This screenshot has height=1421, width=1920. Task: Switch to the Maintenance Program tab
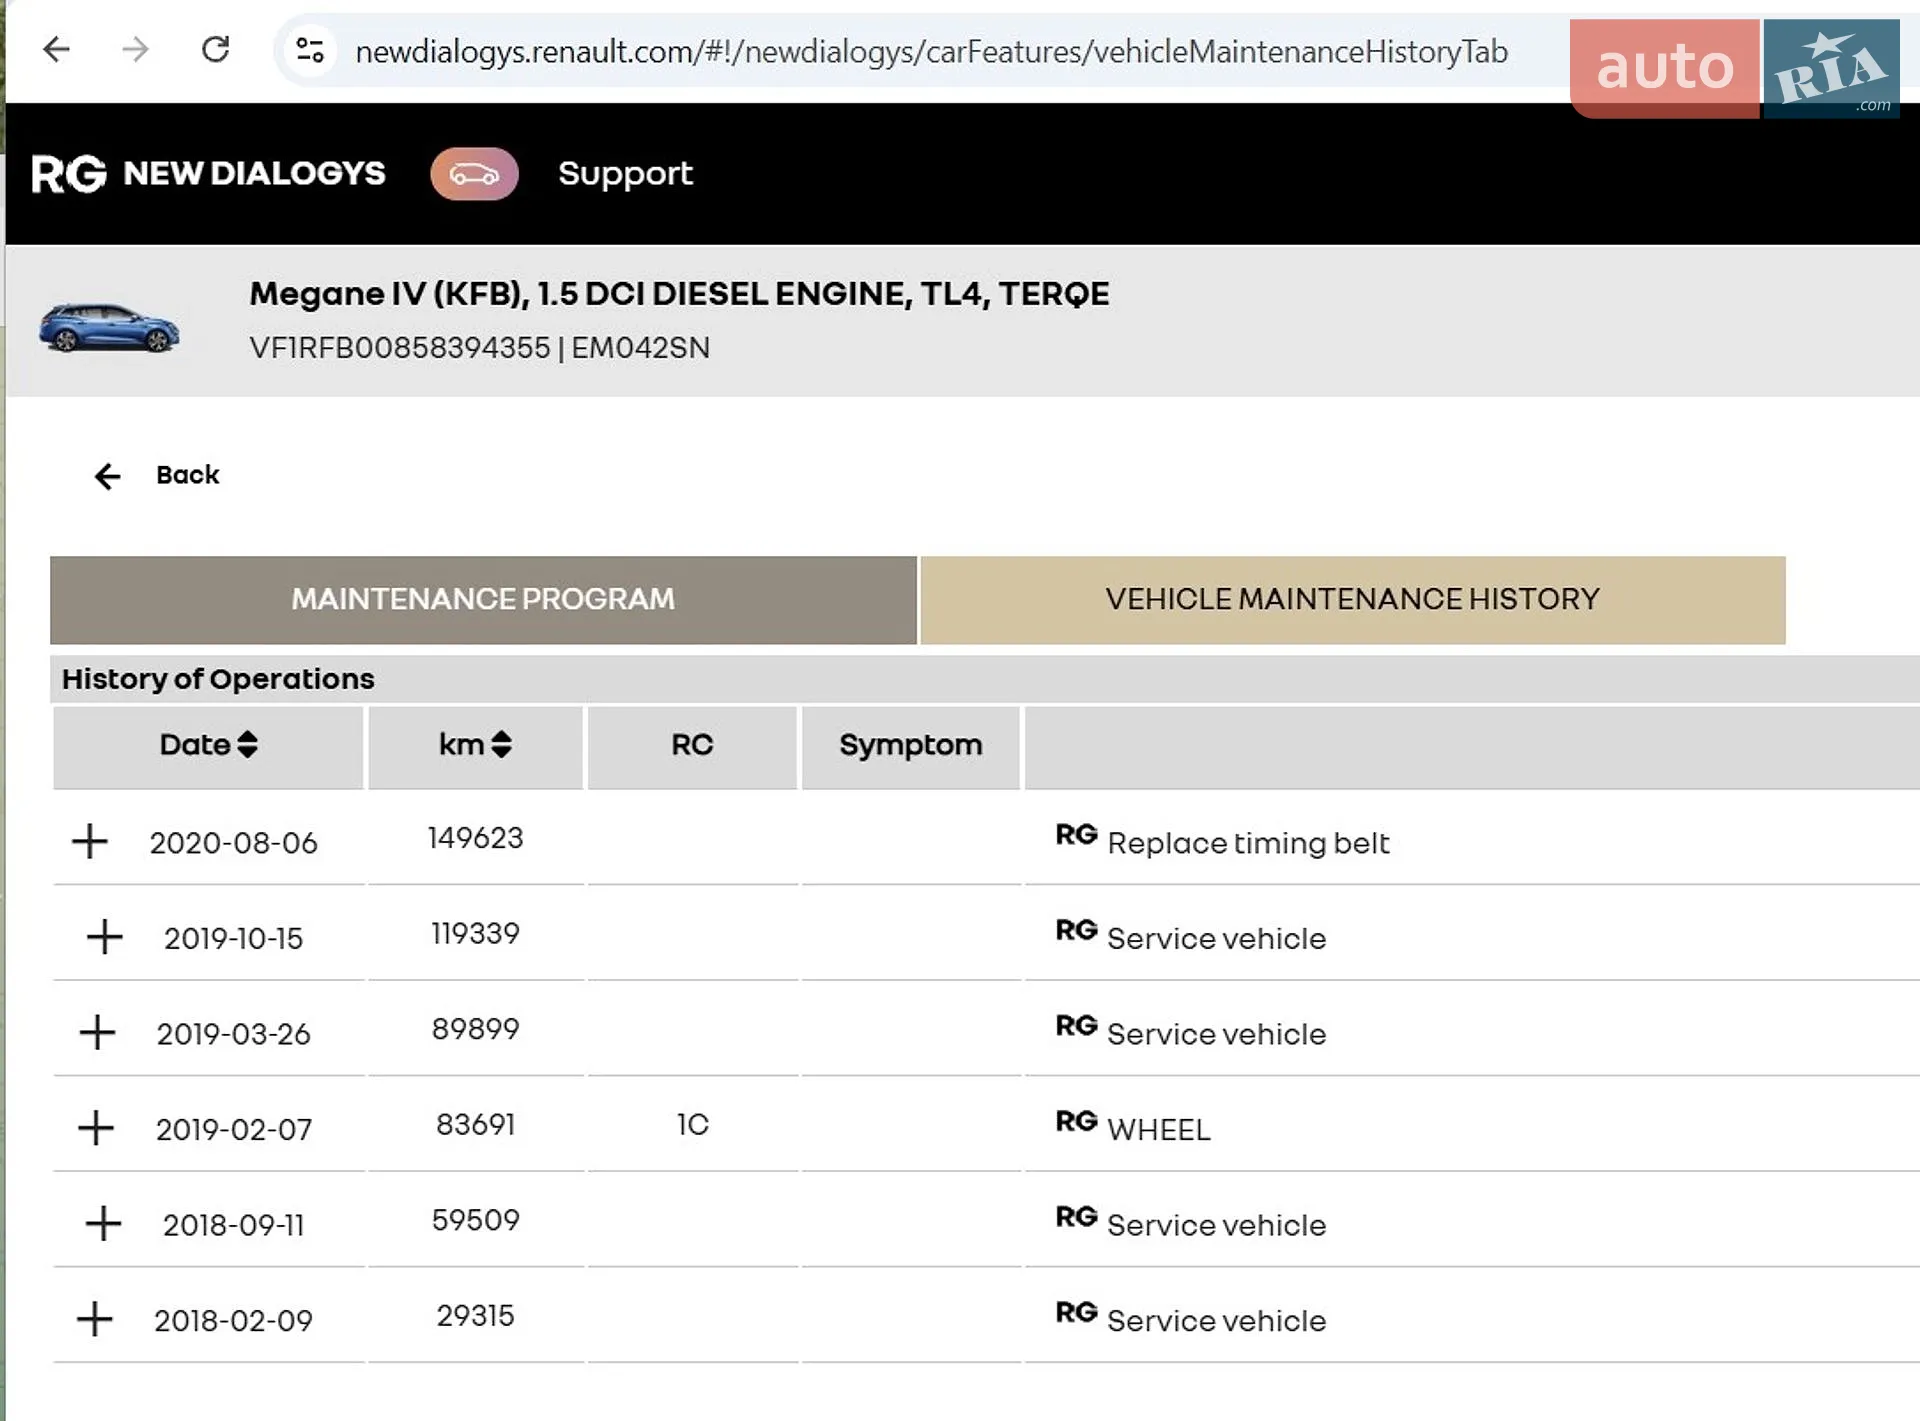coord(483,599)
